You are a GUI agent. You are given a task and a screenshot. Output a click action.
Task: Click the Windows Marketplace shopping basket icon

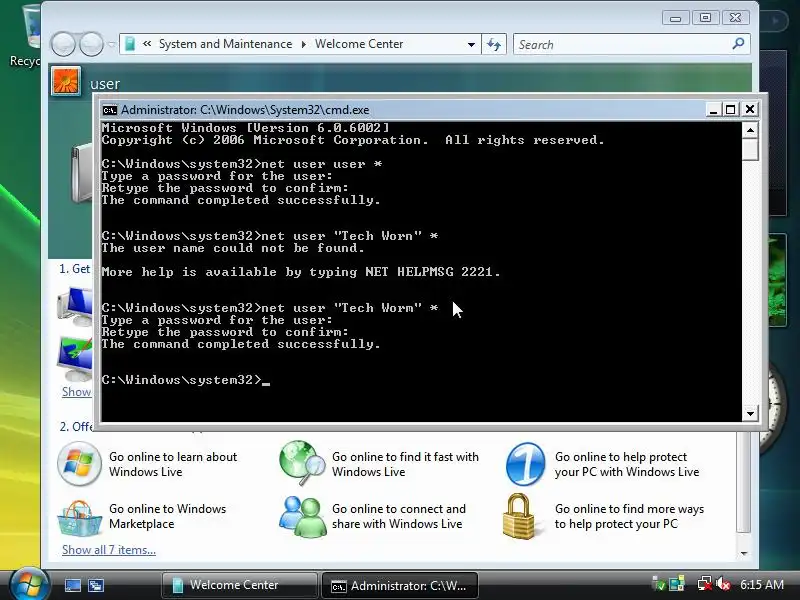point(80,518)
